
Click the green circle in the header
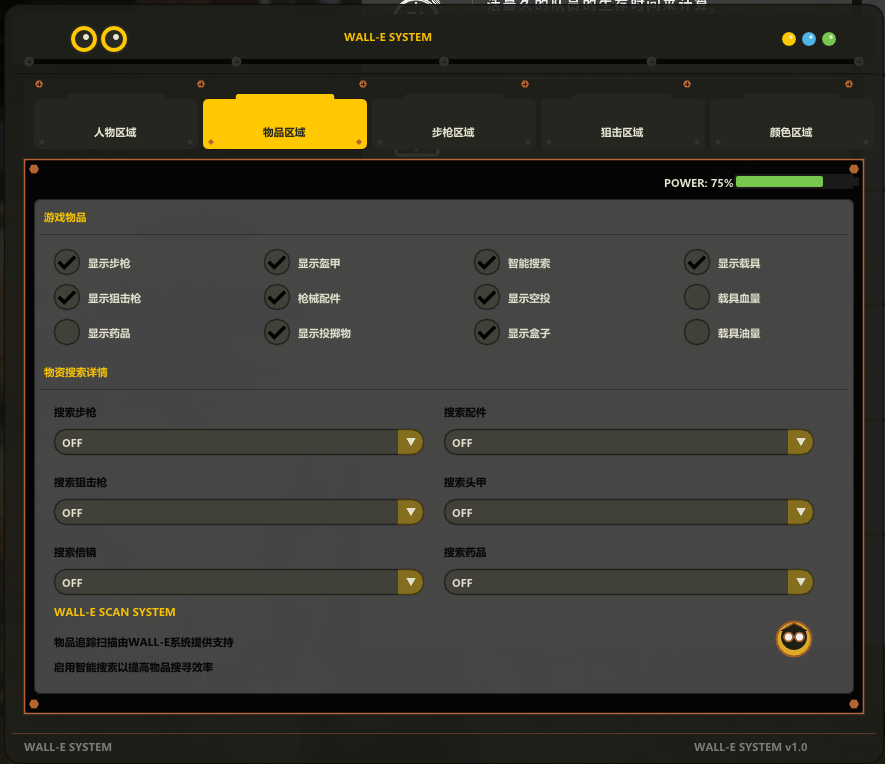click(x=829, y=39)
